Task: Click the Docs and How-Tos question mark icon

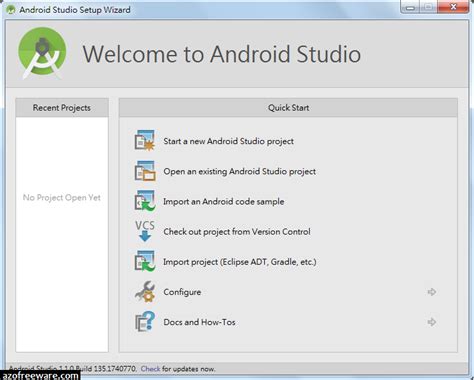Action: pyautogui.click(x=145, y=322)
